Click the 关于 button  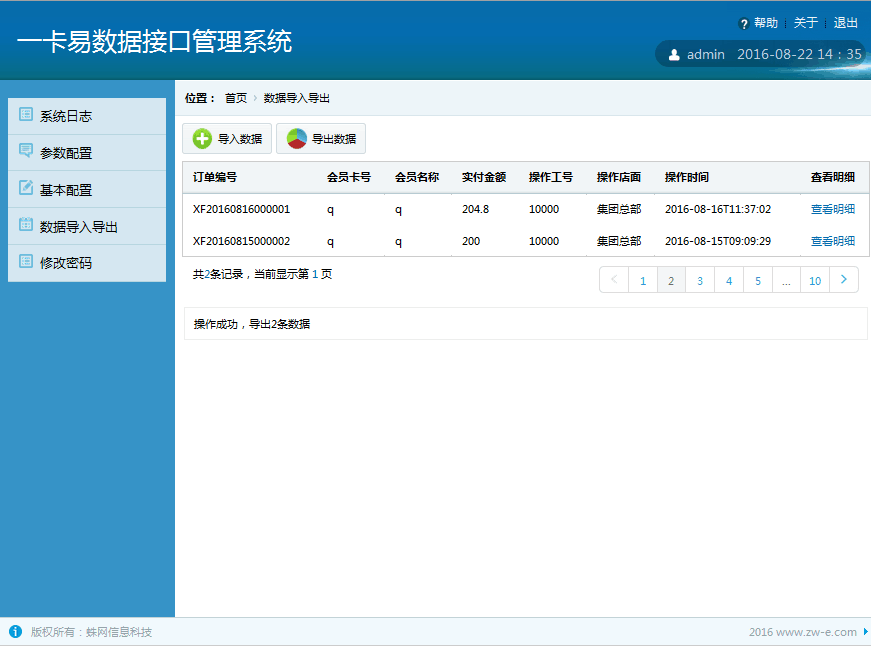click(x=806, y=22)
